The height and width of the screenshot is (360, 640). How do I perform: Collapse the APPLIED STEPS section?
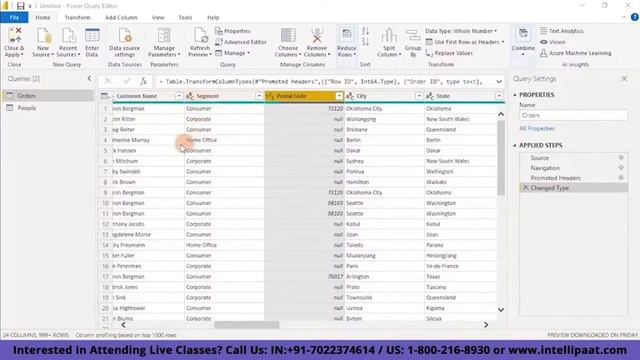point(515,145)
